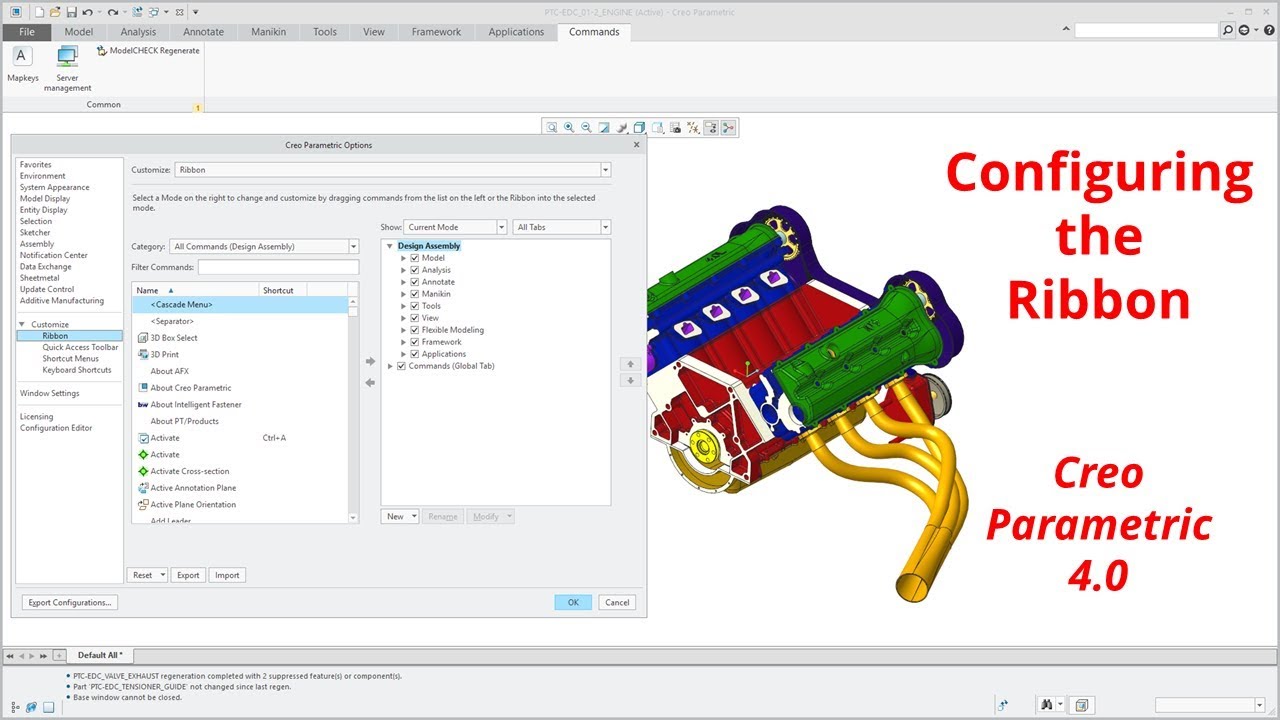Click the Filter Commands input field

click(278, 267)
